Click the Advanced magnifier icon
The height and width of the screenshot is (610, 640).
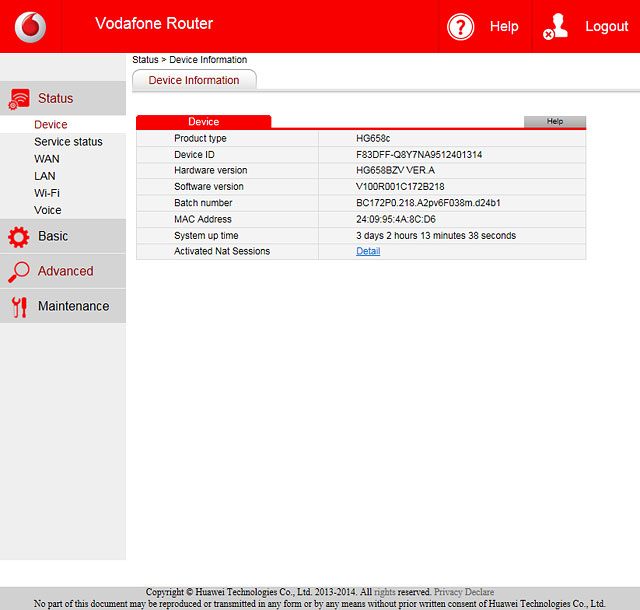pyautogui.click(x=18, y=271)
